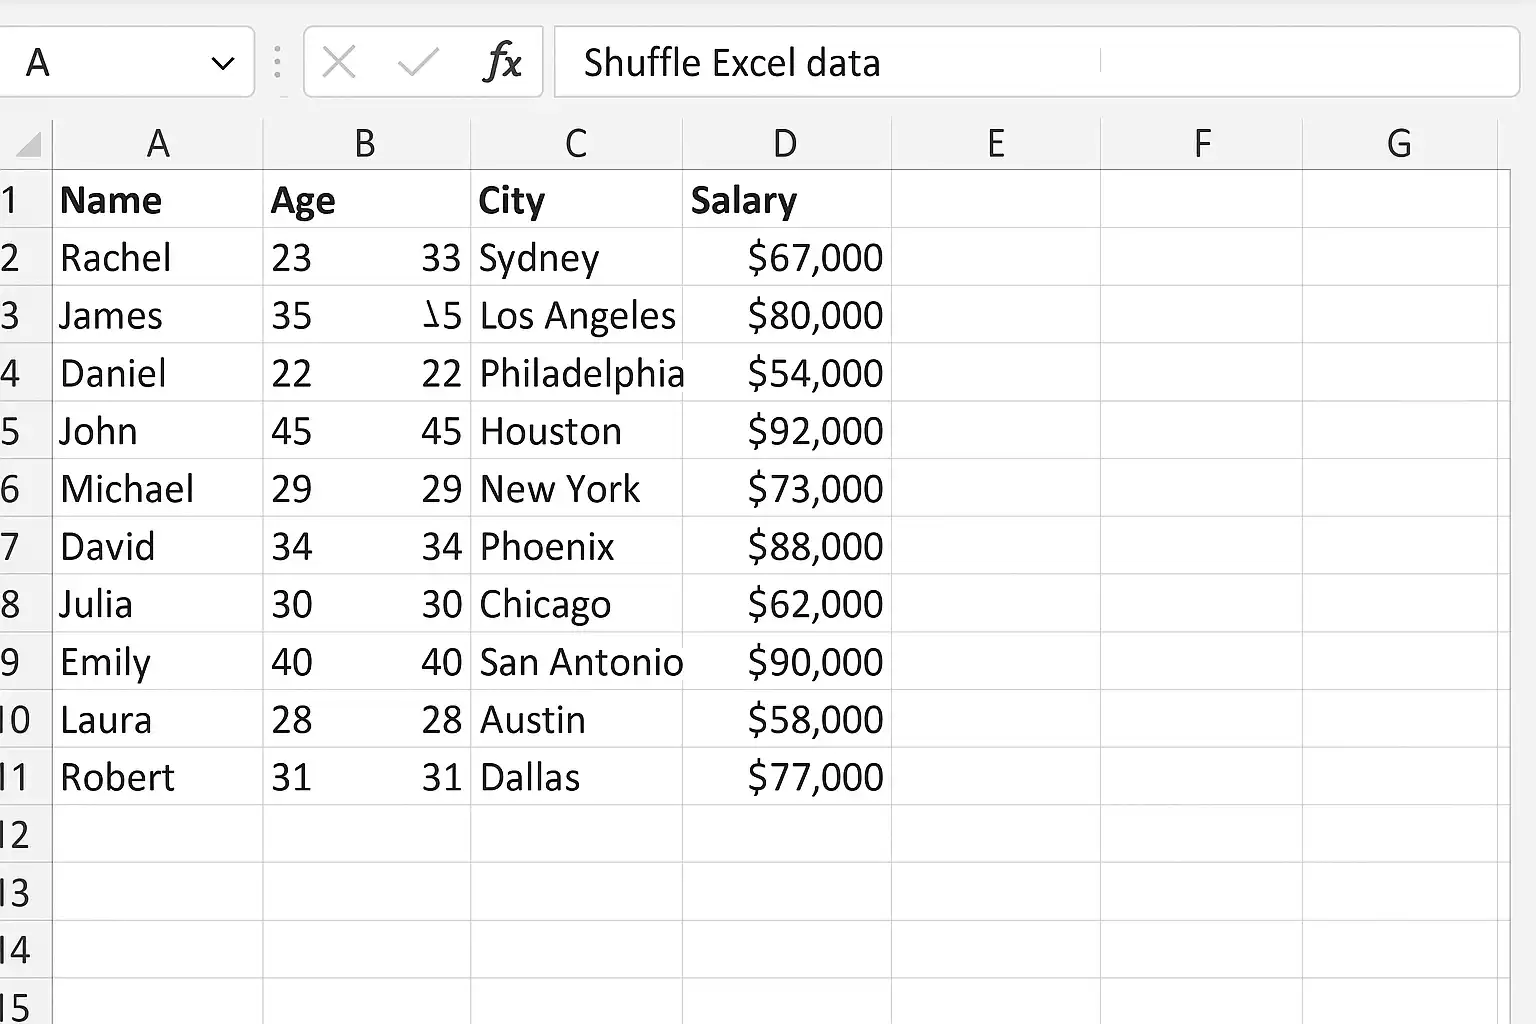1536x1024 pixels.
Task: Click the cell containing Michael
Action: tap(158, 489)
